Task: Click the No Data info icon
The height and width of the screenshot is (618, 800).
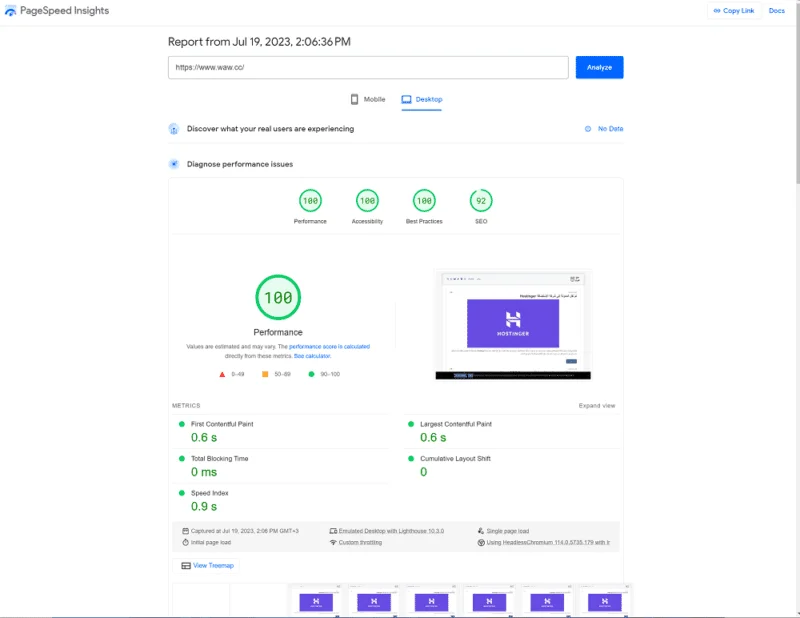Action: 588,129
